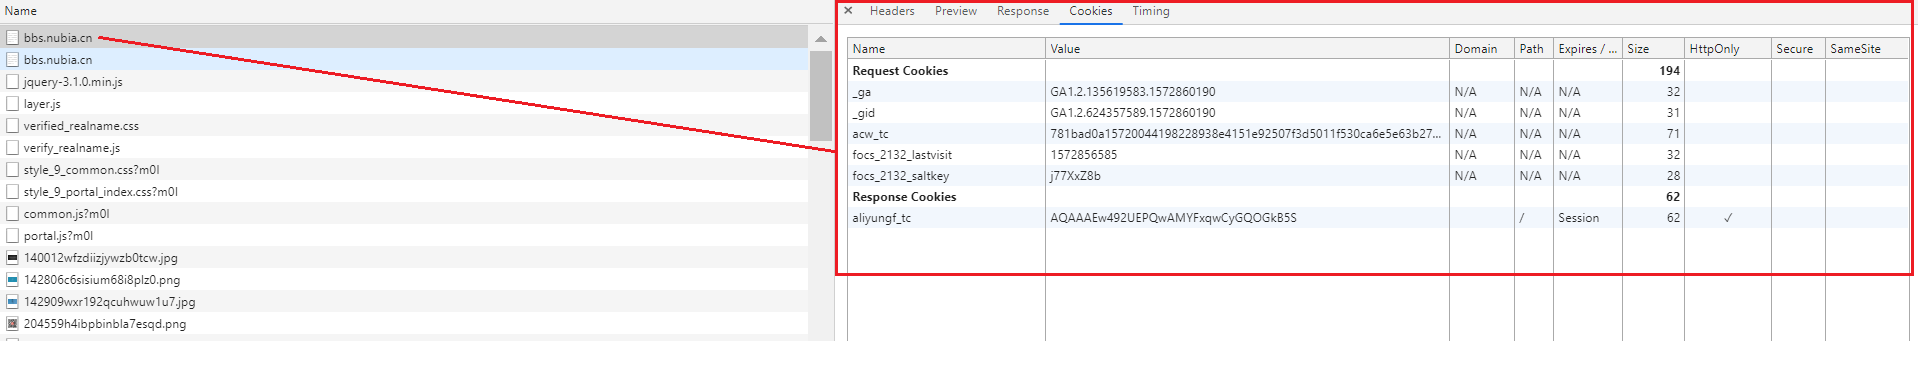Click document icon of first bbs.nubia.cn row
This screenshot has height=365, width=1920.
pos(13,37)
